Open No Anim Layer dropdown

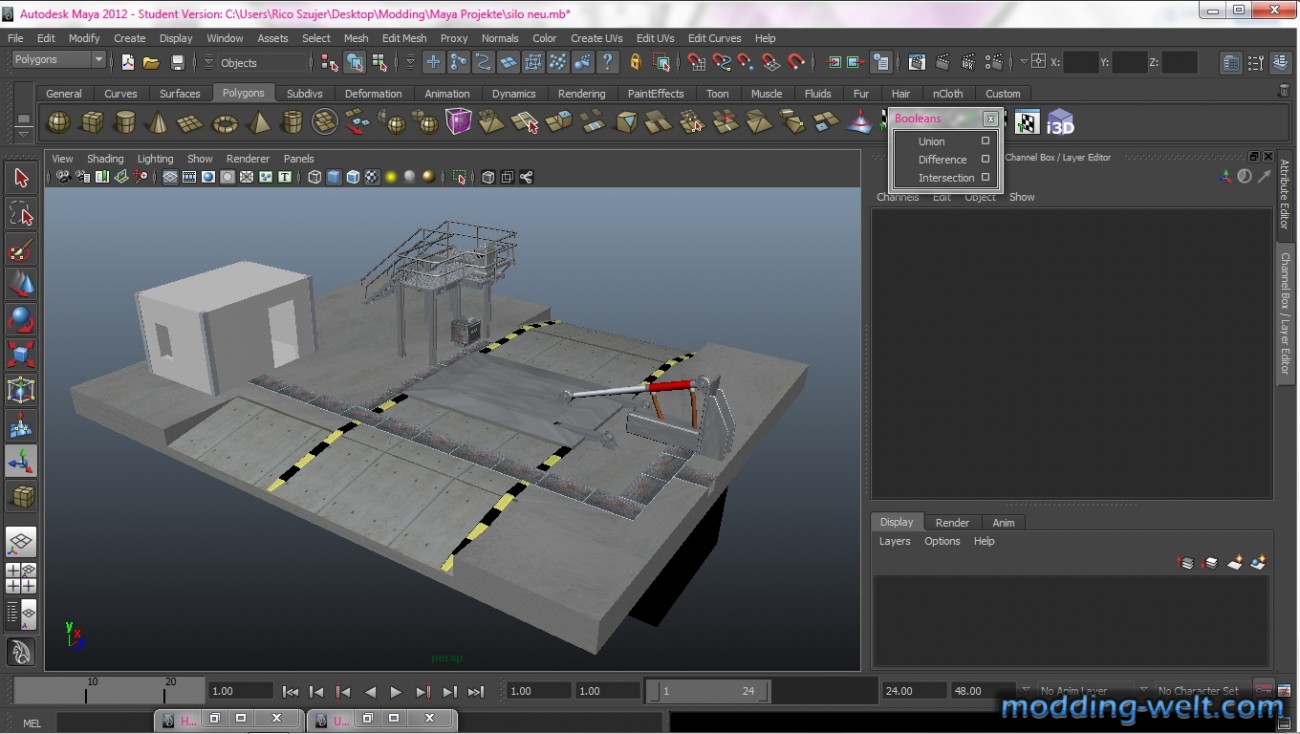1084,691
